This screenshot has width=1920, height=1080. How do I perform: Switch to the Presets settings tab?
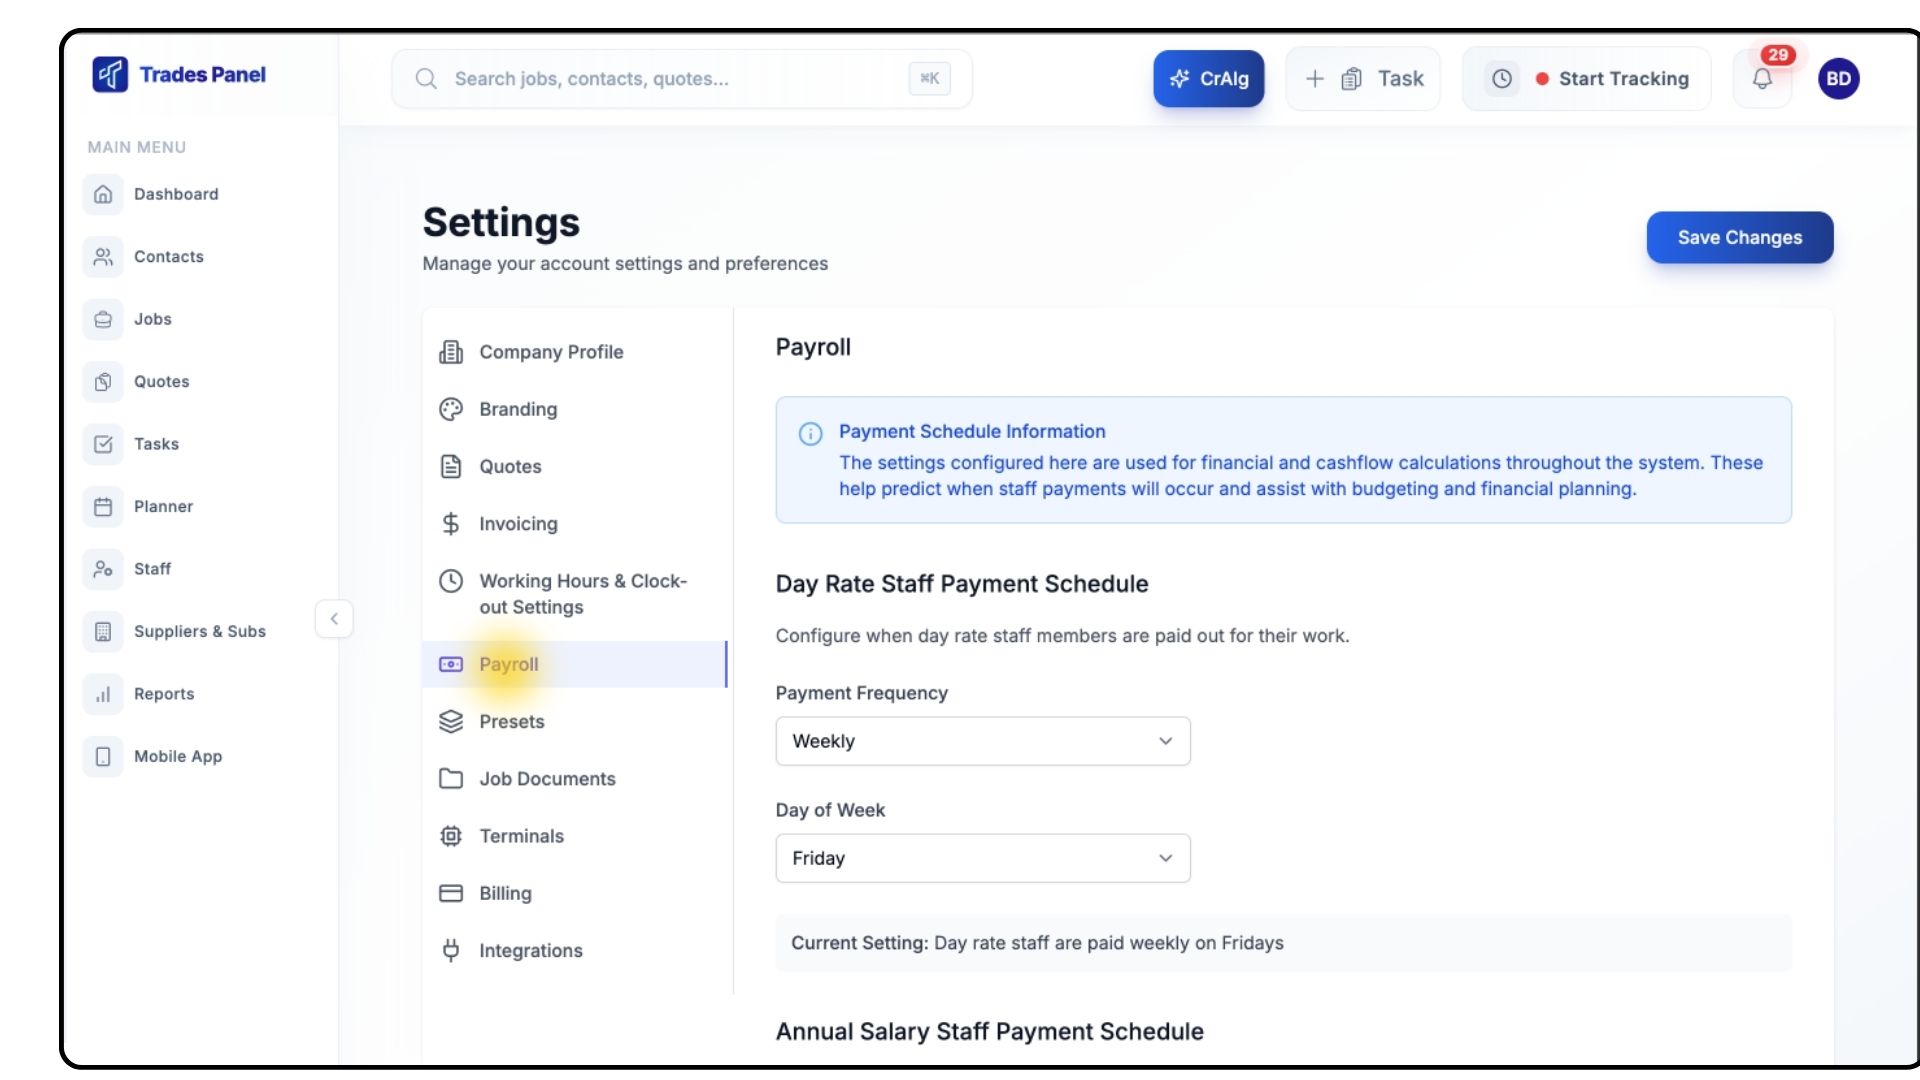[511, 722]
